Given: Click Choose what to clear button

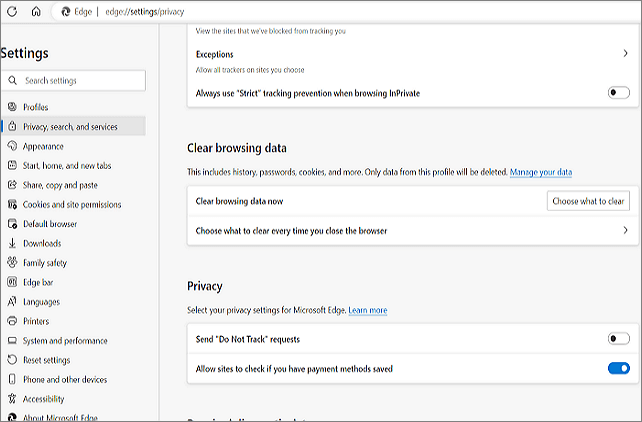Looking at the screenshot, I should coord(588,201).
